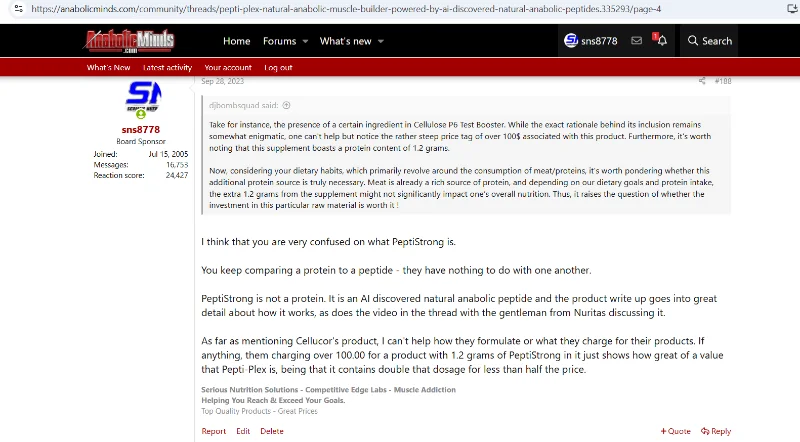Click the share icon for post #188
The width and height of the screenshot is (800, 442).
click(x=702, y=81)
